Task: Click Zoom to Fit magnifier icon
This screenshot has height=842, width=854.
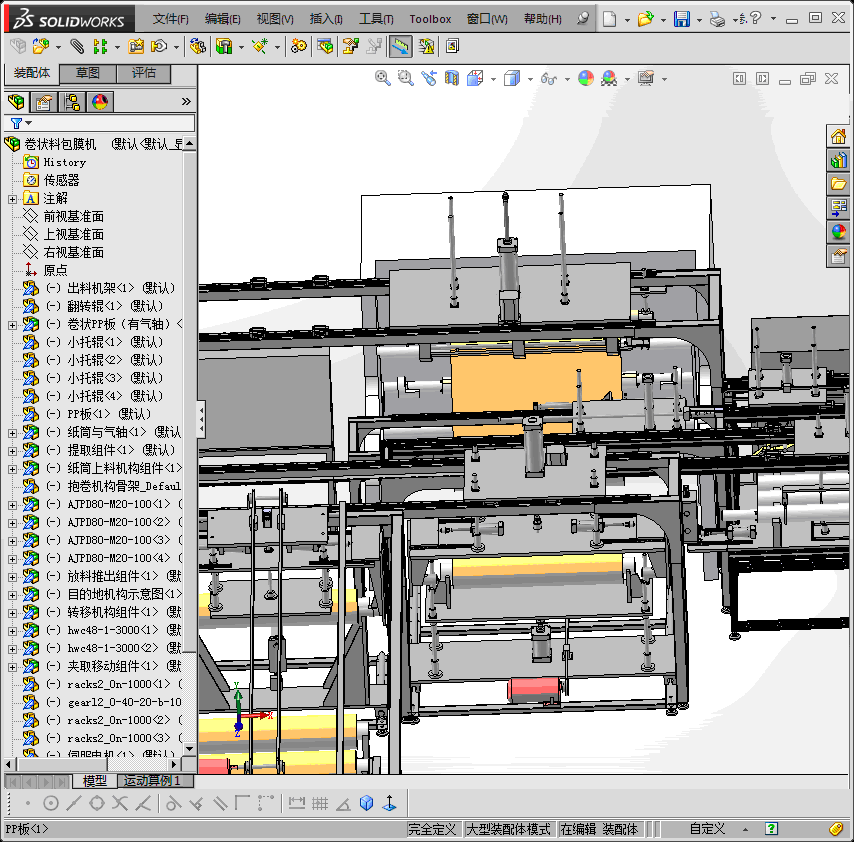Action: point(383,78)
